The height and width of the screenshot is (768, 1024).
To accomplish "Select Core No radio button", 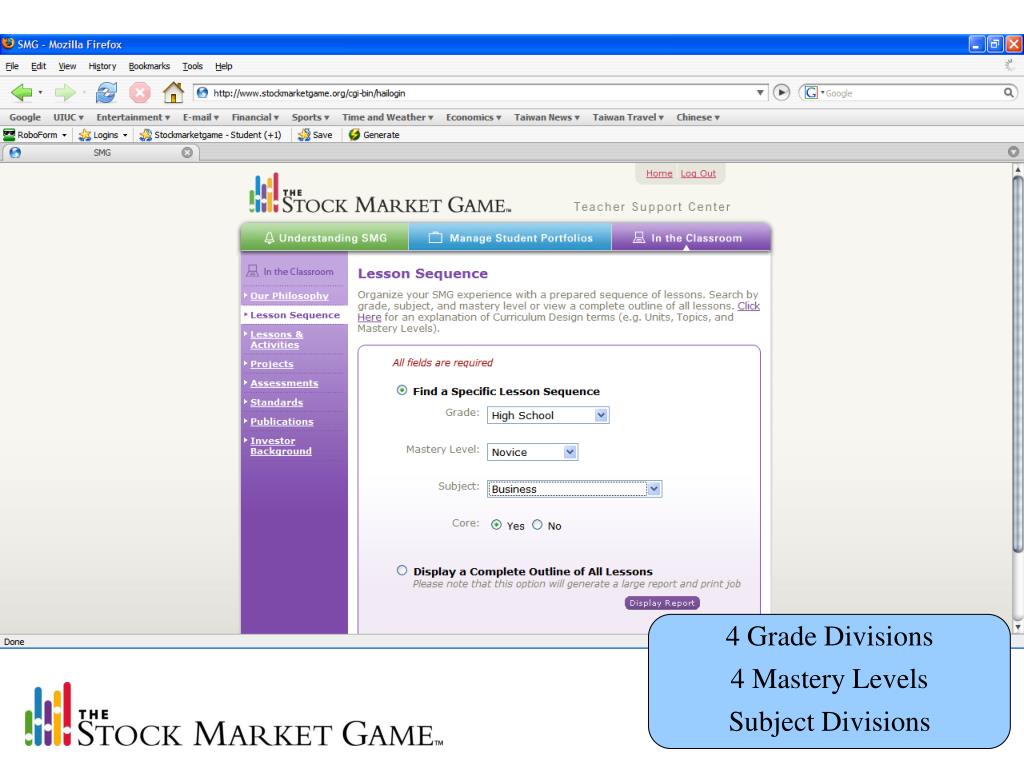I will (537, 524).
